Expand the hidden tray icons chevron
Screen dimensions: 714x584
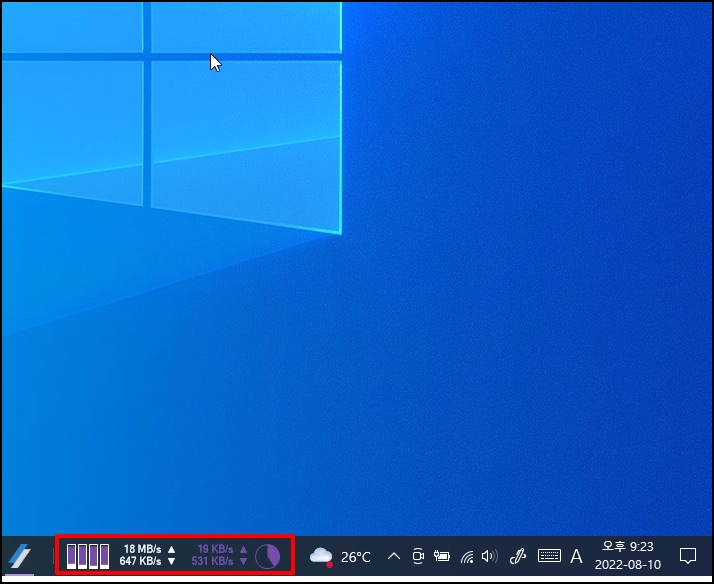click(x=394, y=556)
